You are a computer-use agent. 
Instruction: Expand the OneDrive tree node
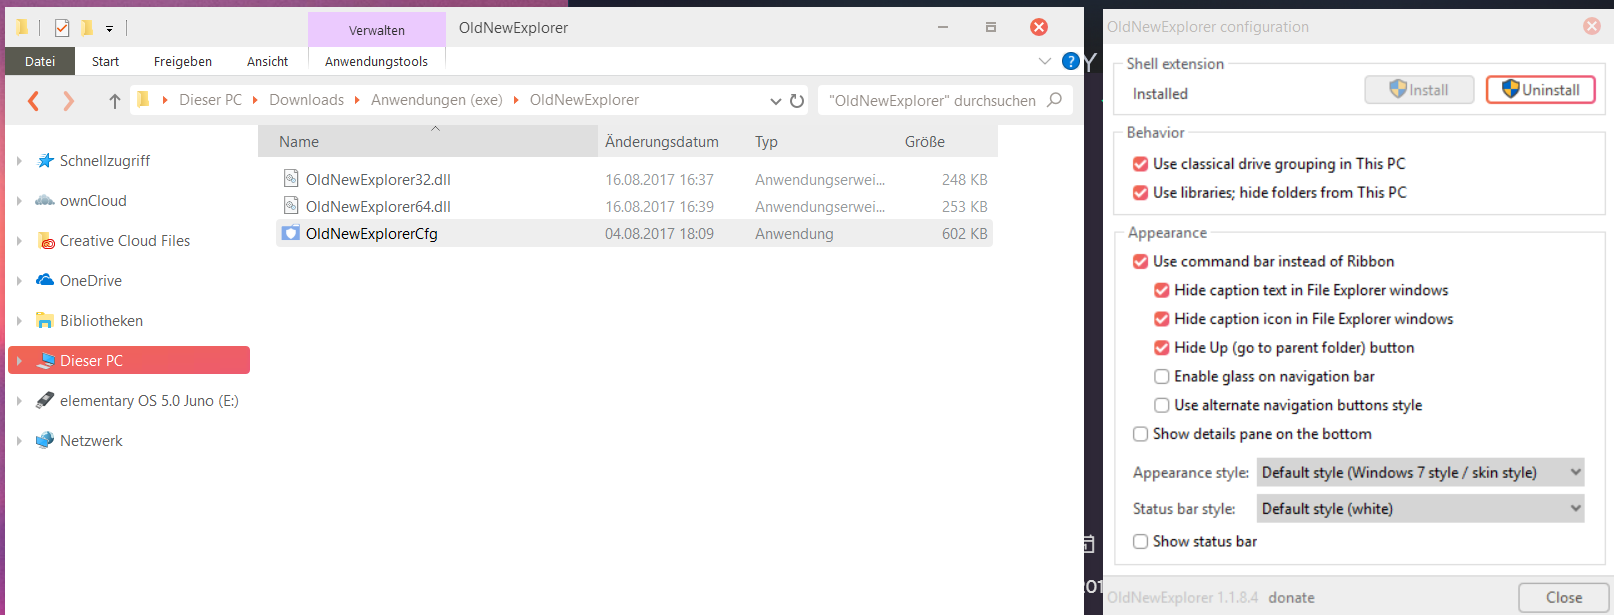(19, 280)
